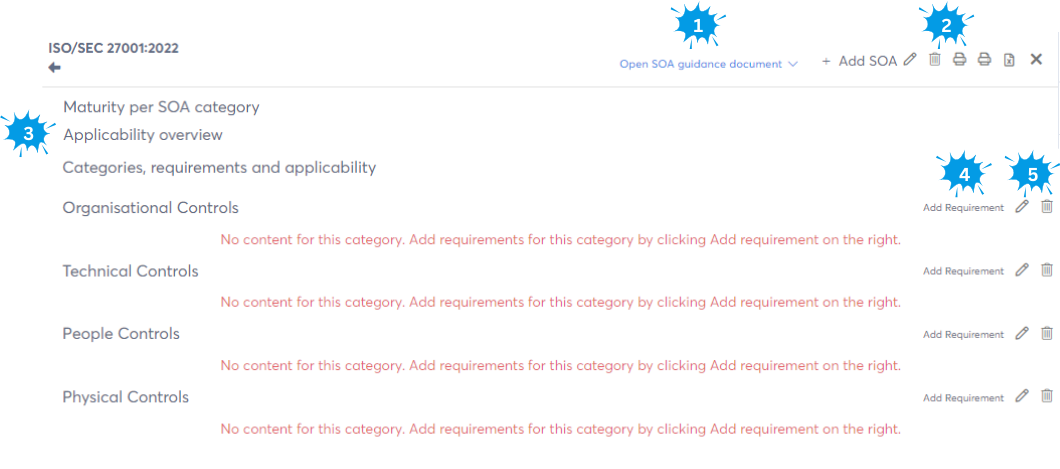Go back using the left arrow icon

click(55, 67)
